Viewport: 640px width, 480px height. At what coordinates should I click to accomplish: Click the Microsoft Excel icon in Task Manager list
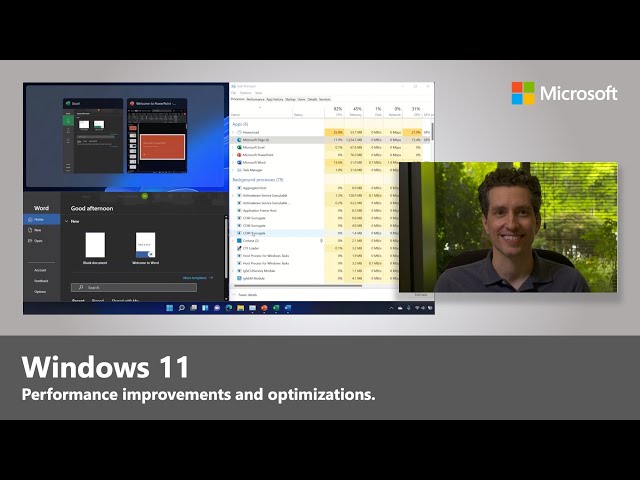click(x=239, y=147)
